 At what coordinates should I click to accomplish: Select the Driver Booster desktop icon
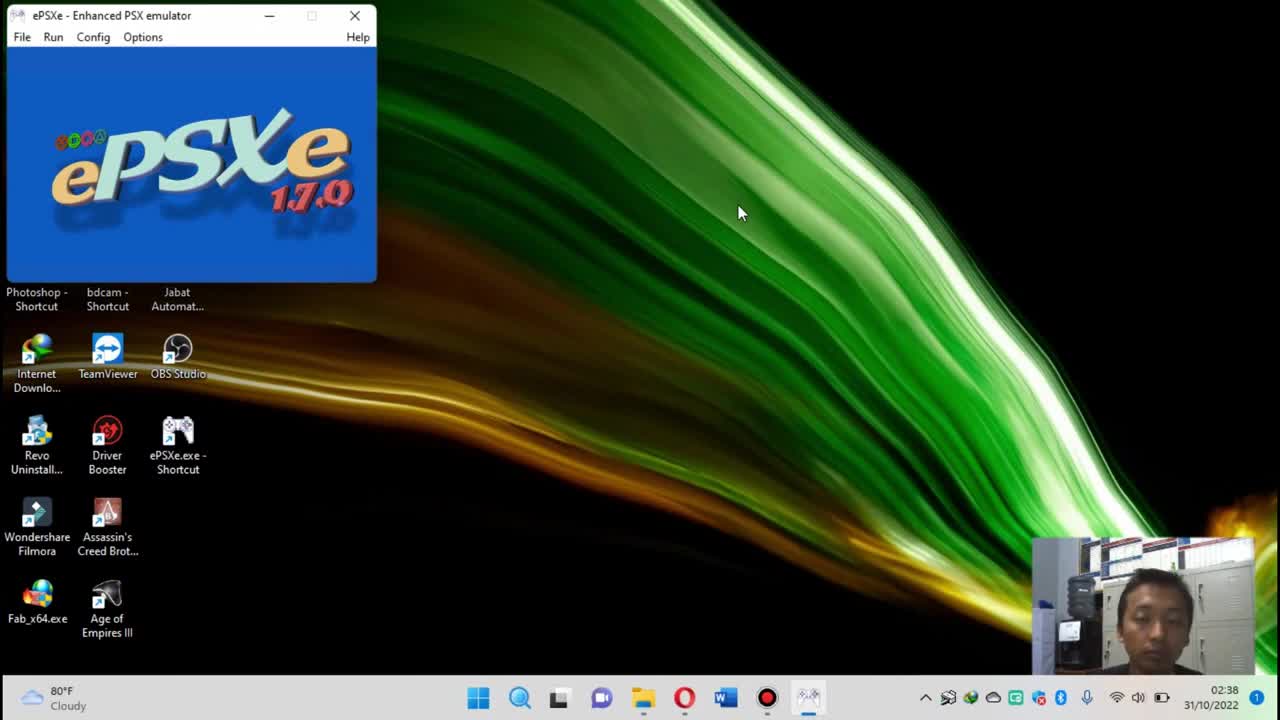107,446
